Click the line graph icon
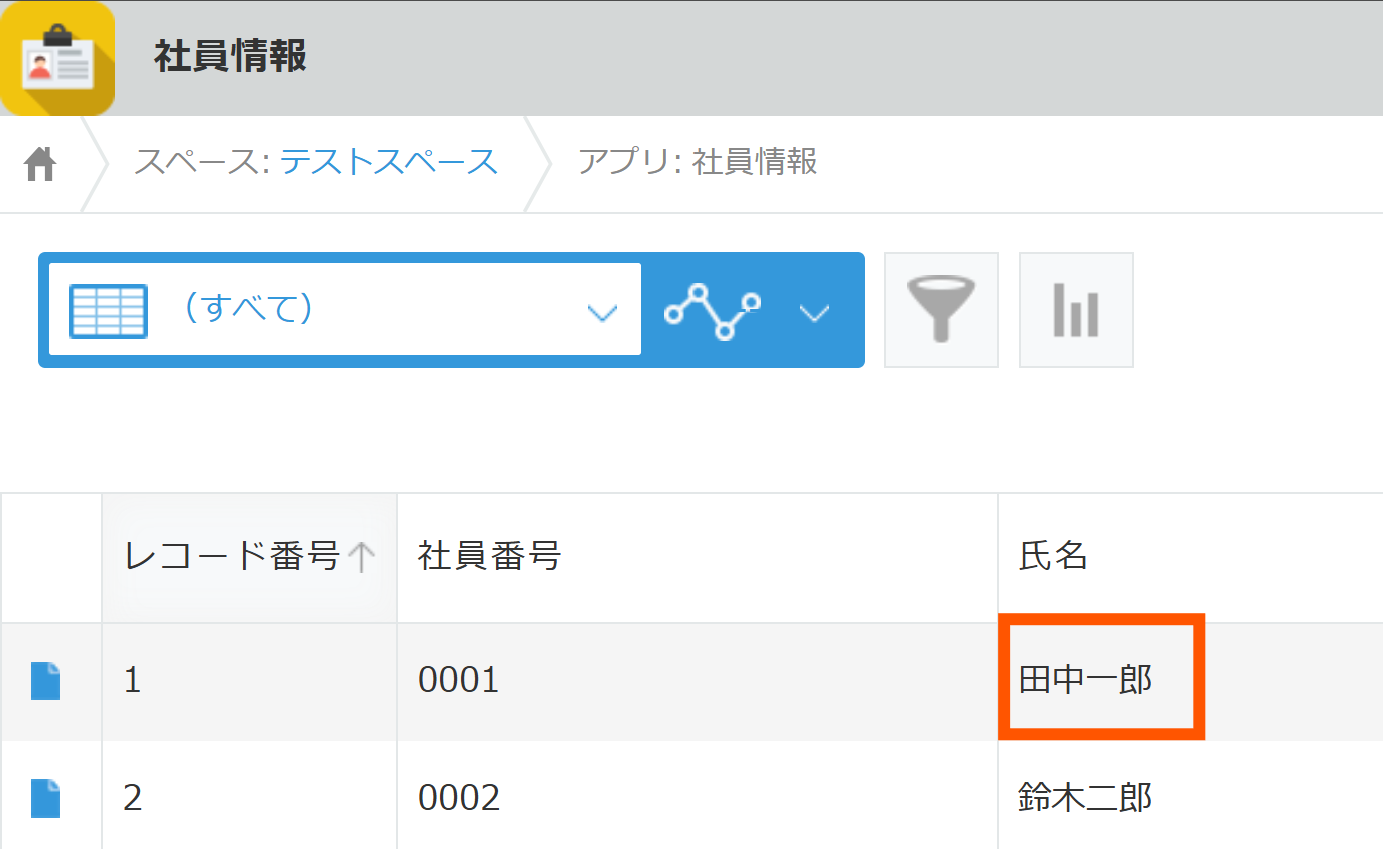1383x849 pixels. pyautogui.click(x=712, y=311)
